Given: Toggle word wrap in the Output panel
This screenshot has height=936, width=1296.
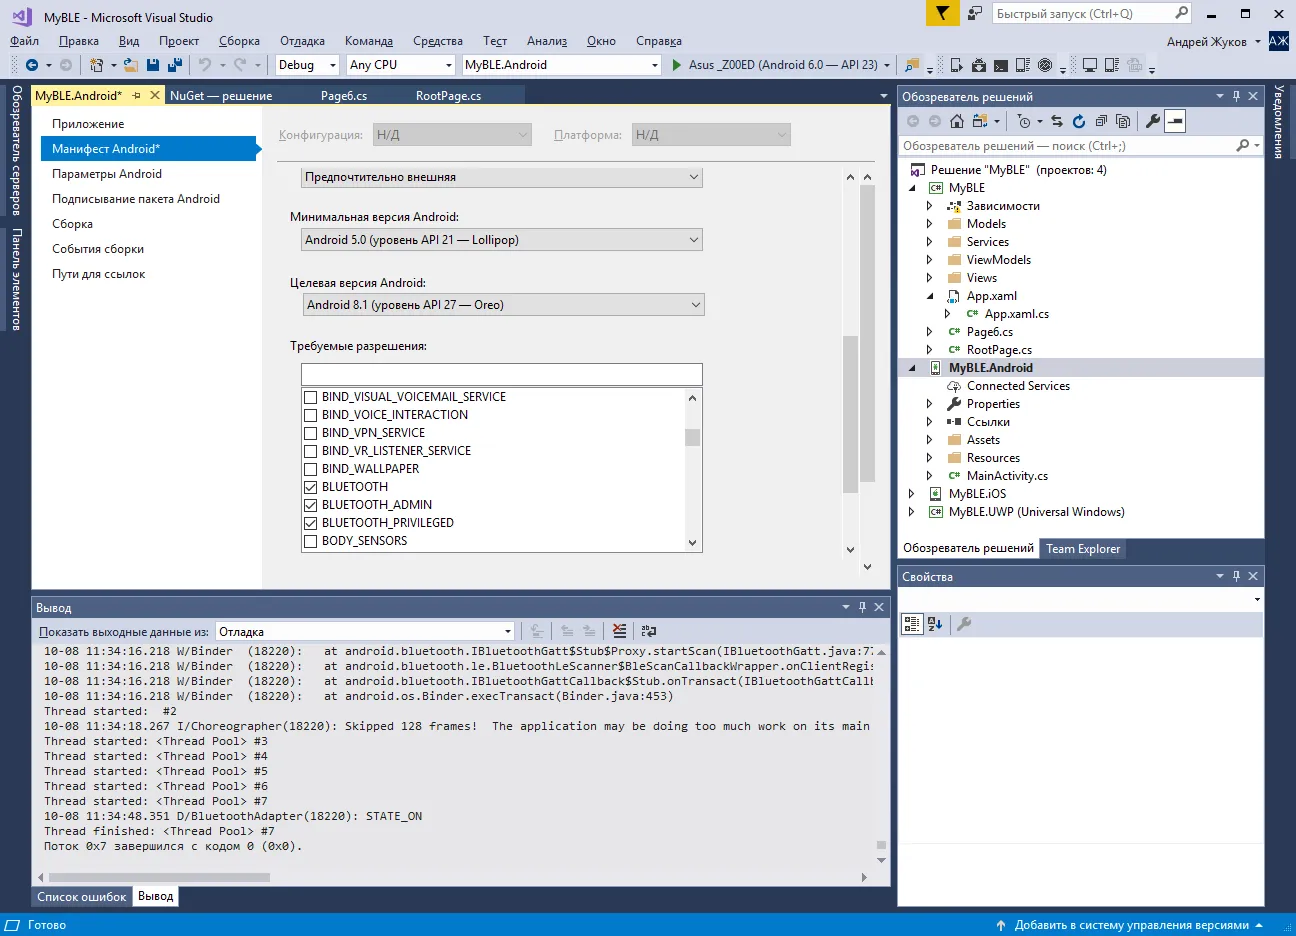Looking at the screenshot, I should pos(649,631).
